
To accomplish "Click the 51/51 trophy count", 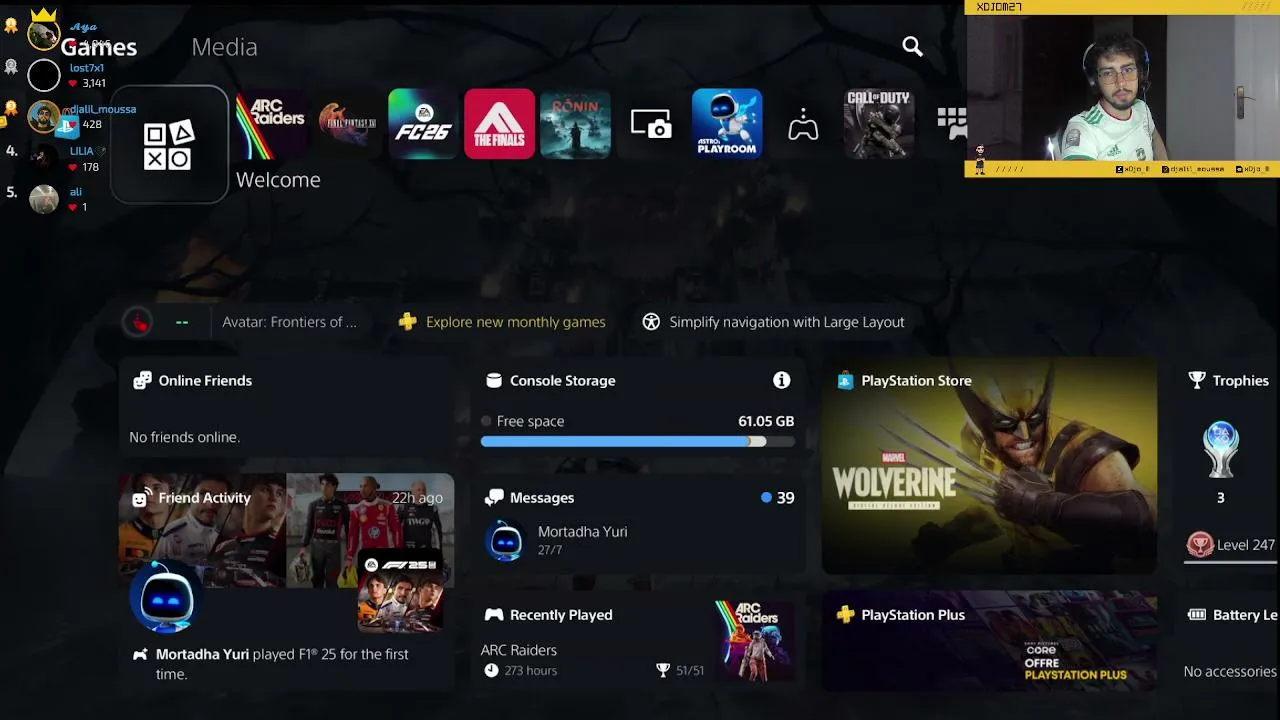I will point(690,670).
